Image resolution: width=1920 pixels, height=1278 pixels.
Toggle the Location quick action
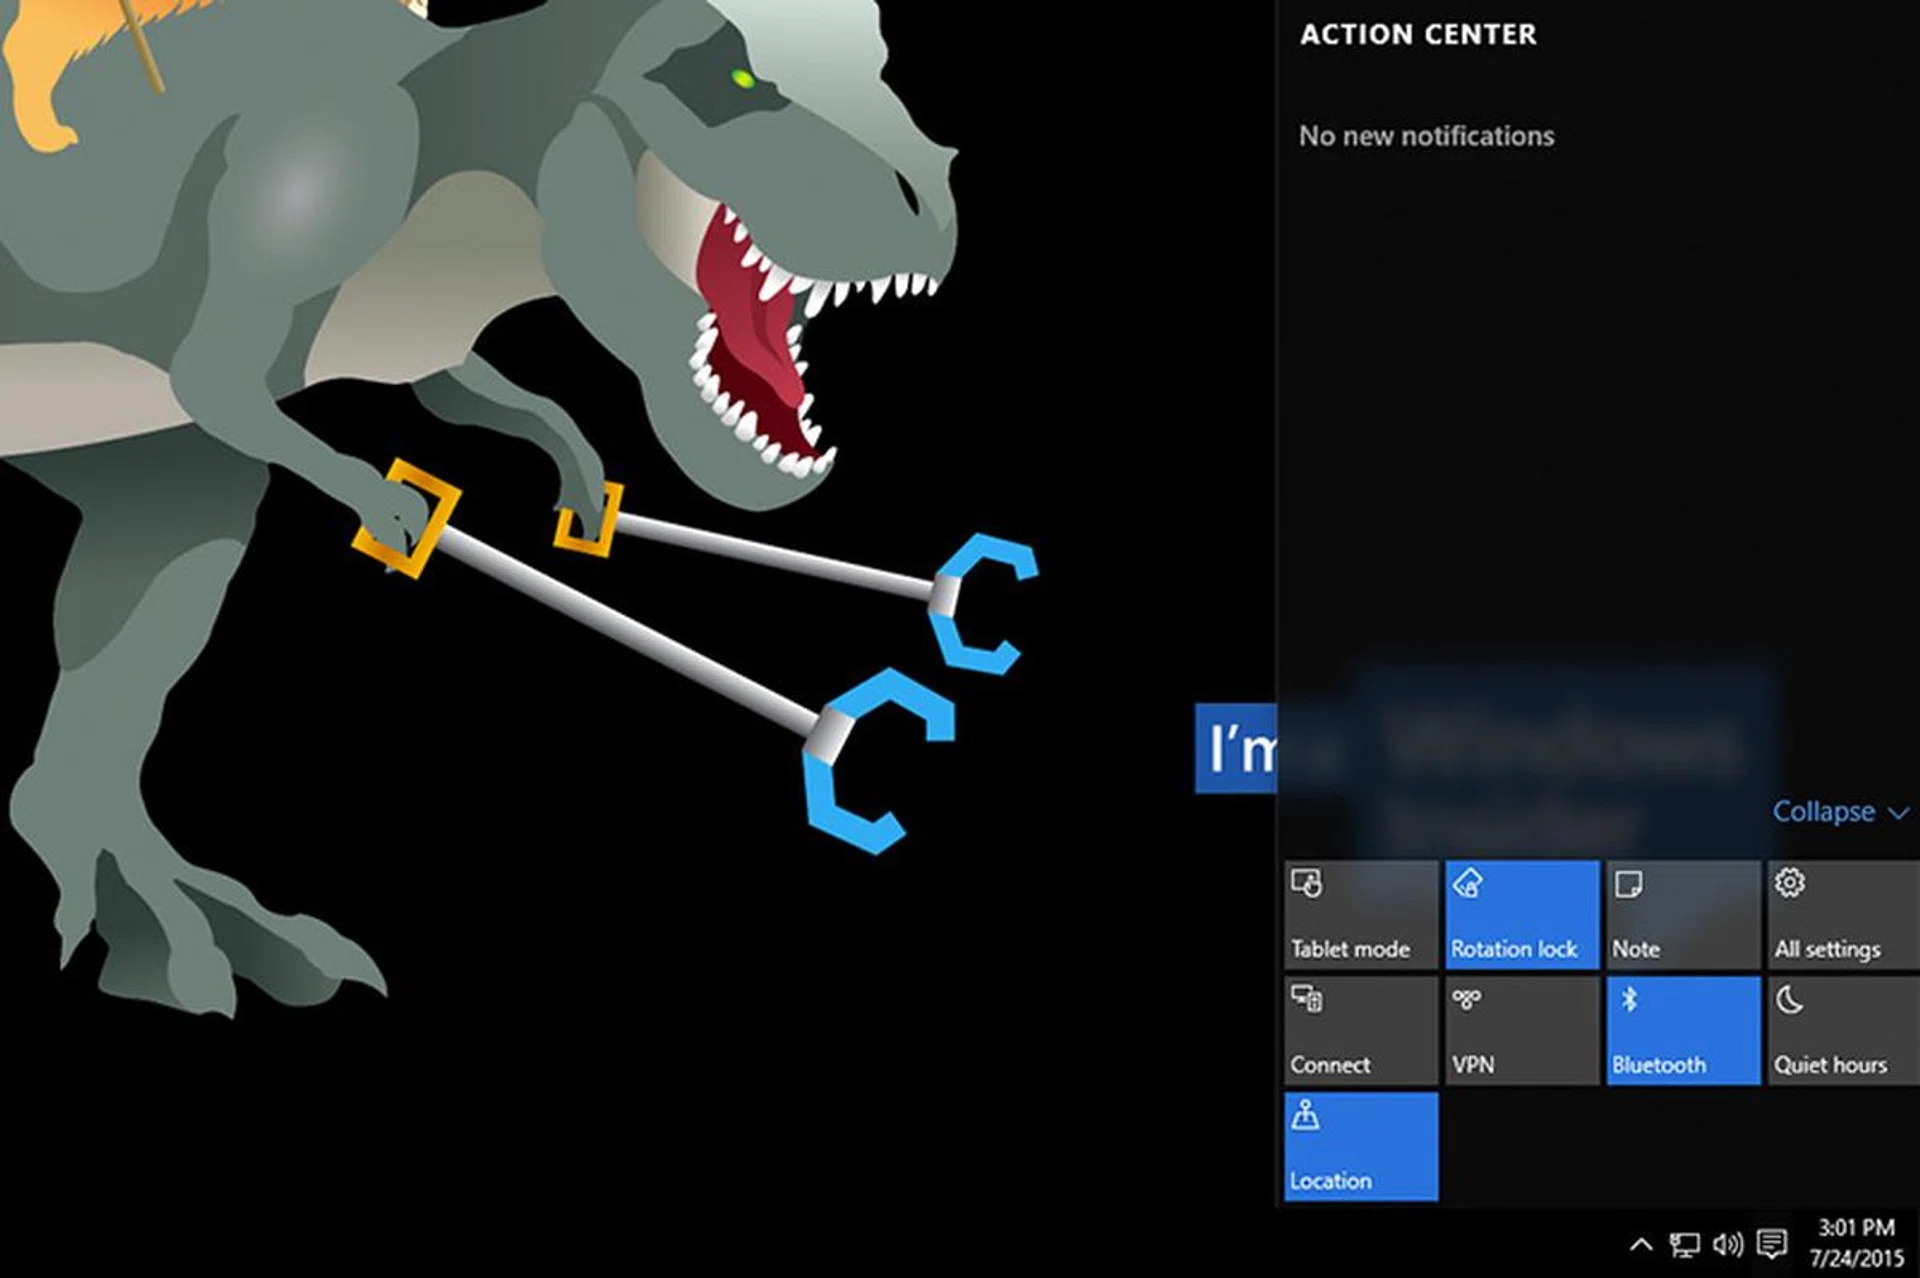1360,1146
